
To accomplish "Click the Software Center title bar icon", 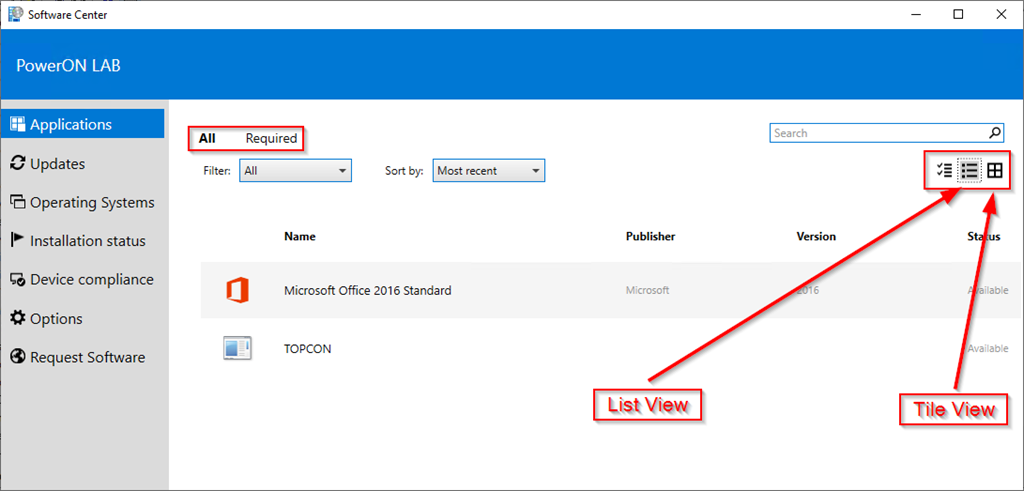I will pyautogui.click(x=13, y=14).
